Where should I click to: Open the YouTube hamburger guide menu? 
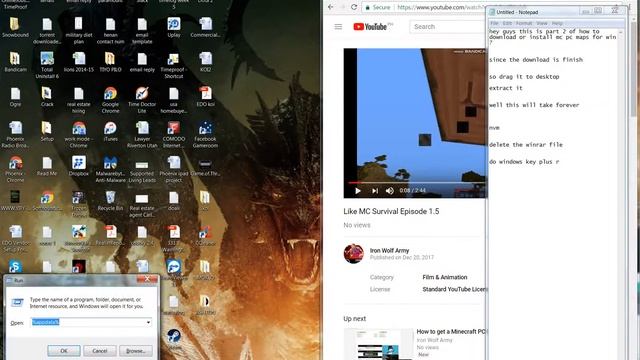338,27
